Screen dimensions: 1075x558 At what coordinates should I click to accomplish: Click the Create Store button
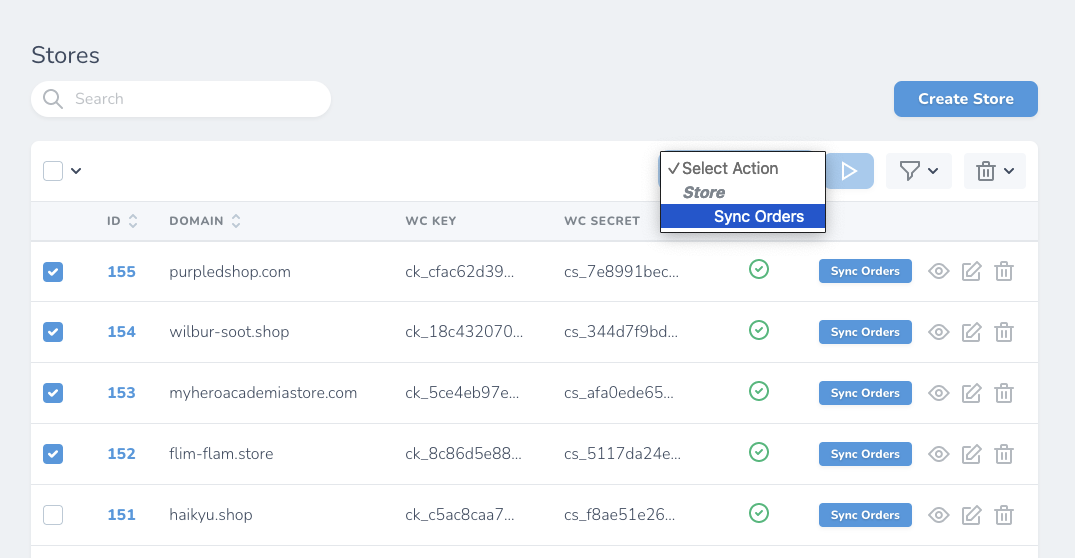[x=965, y=99]
